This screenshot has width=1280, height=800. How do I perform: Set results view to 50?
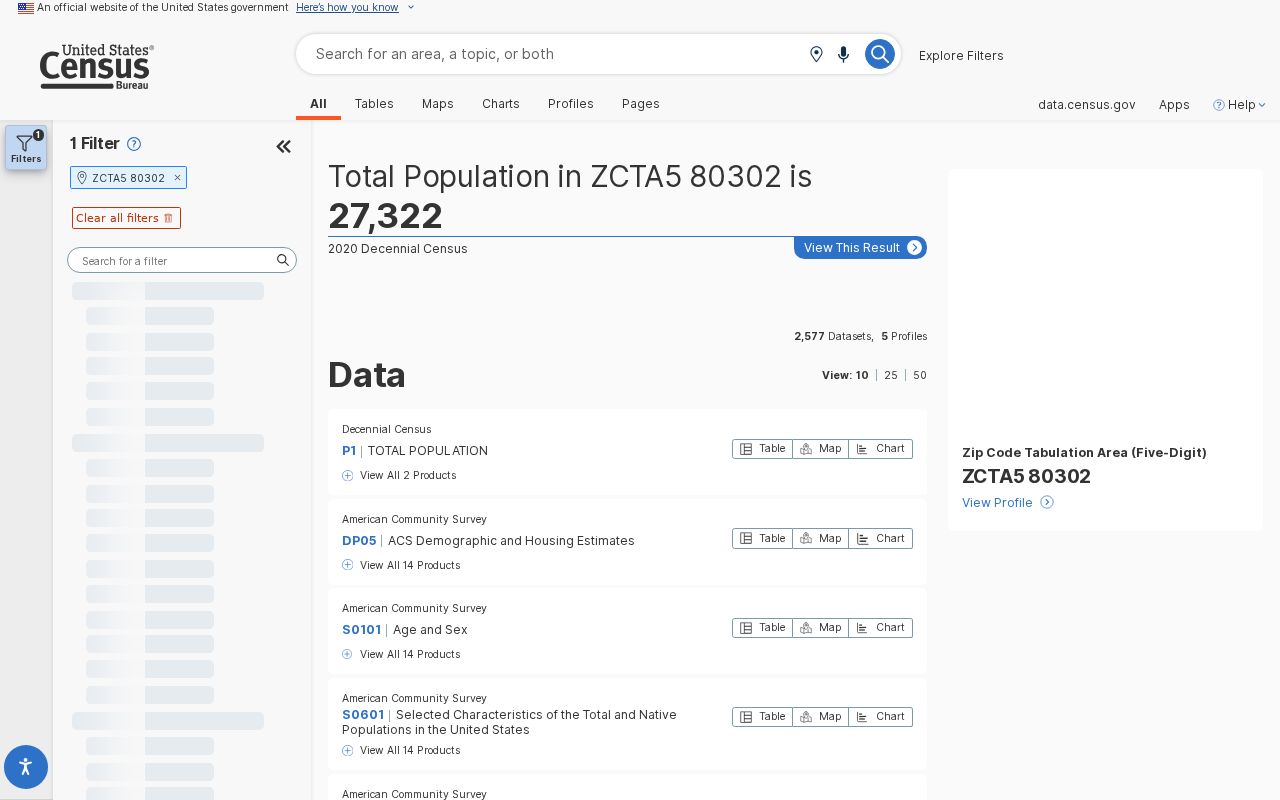[920, 375]
